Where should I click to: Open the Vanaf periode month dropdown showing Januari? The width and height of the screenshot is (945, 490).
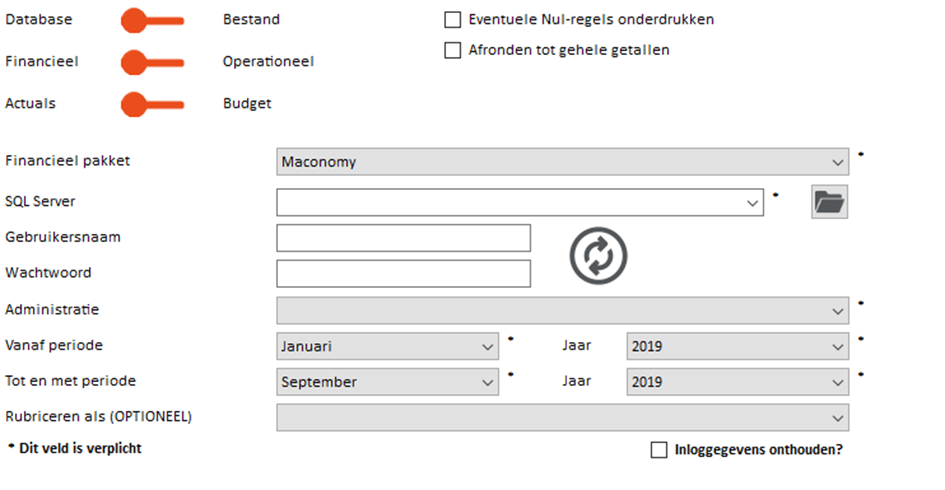(388, 346)
